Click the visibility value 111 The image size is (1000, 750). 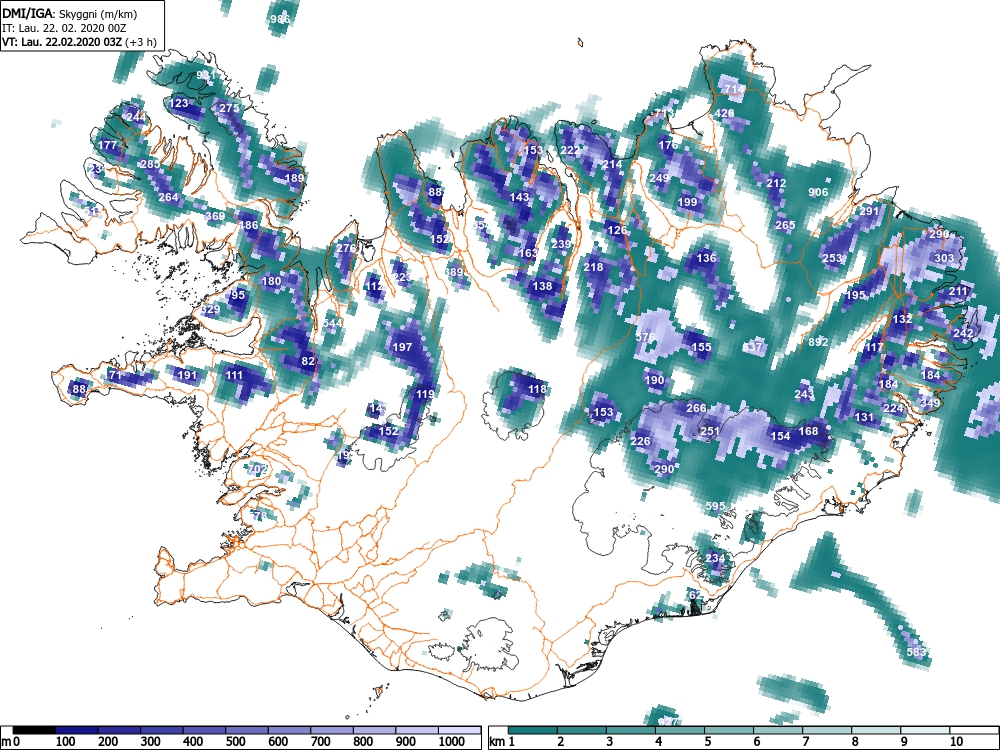234,375
